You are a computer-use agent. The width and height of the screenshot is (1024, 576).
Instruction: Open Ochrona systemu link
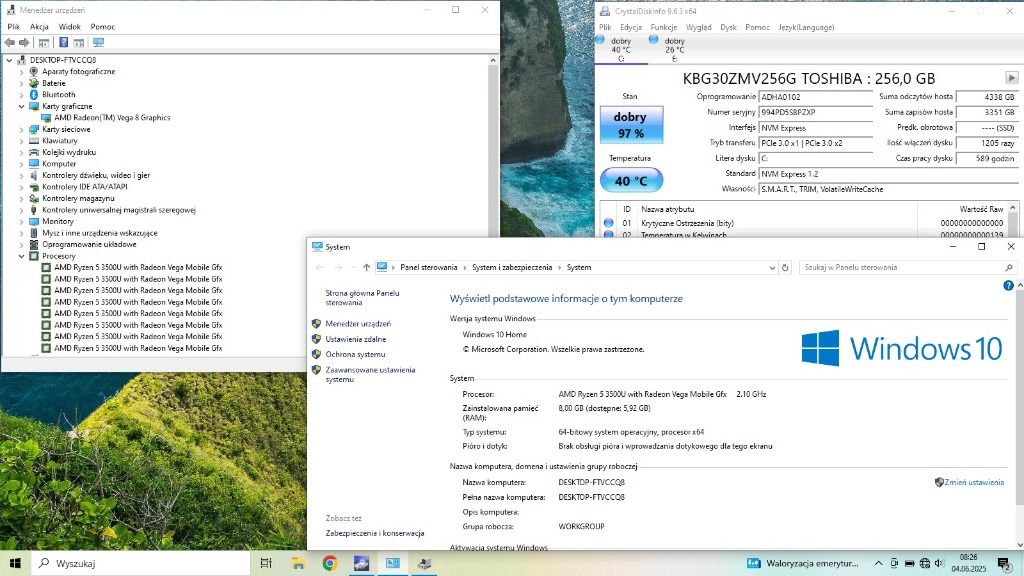click(355, 355)
